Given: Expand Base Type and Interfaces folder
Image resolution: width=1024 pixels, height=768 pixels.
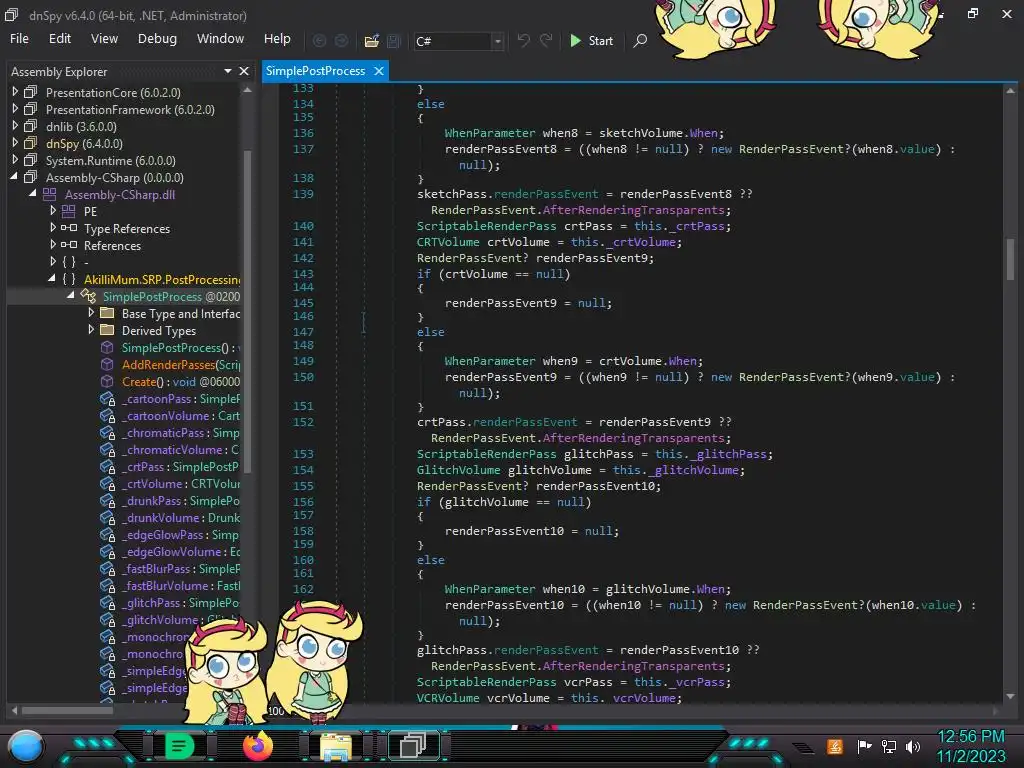Looking at the screenshot, I should tap(91, 313).
